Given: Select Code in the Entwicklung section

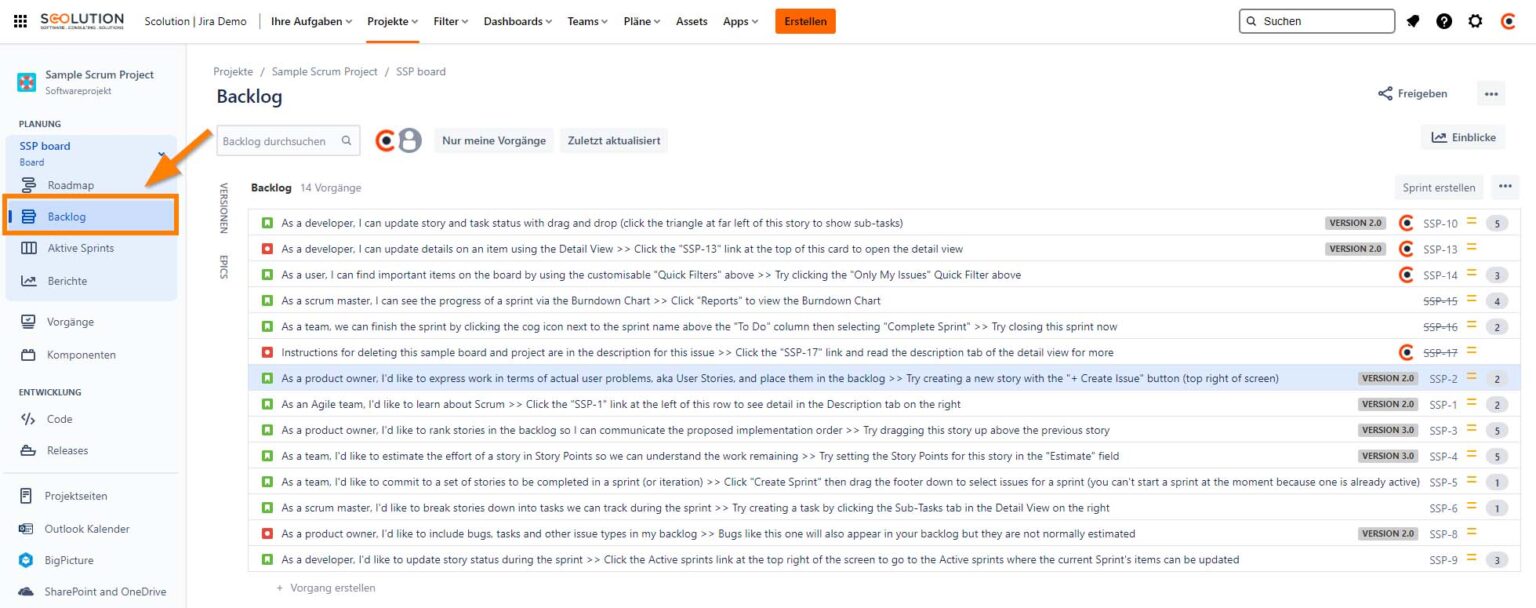Looking at the screenshot, I should [59, 419].
